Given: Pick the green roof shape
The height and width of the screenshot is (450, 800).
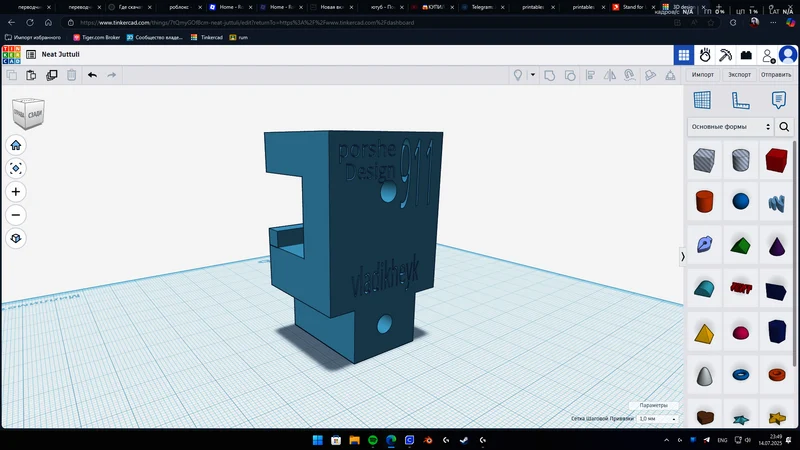Looking at the screenshot, I should tap(740, 245).
